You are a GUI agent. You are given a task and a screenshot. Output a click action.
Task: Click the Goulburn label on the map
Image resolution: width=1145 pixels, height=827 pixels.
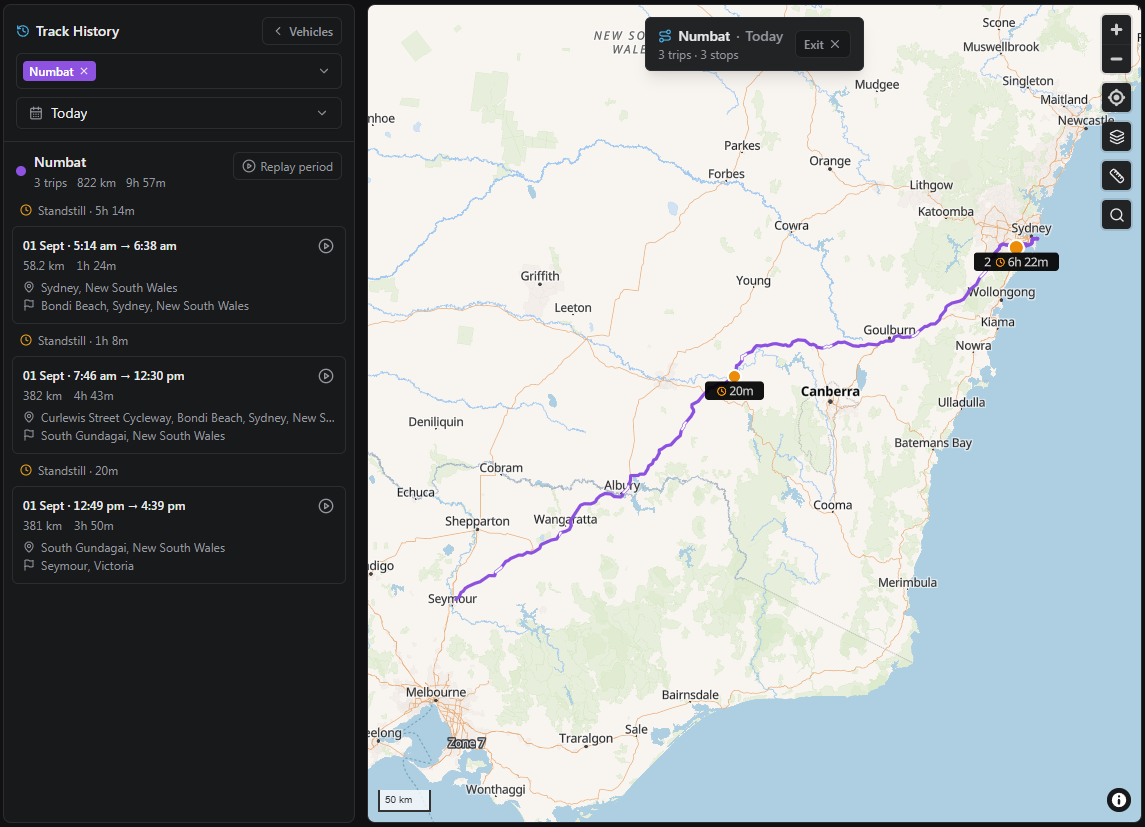pos(889,330)
